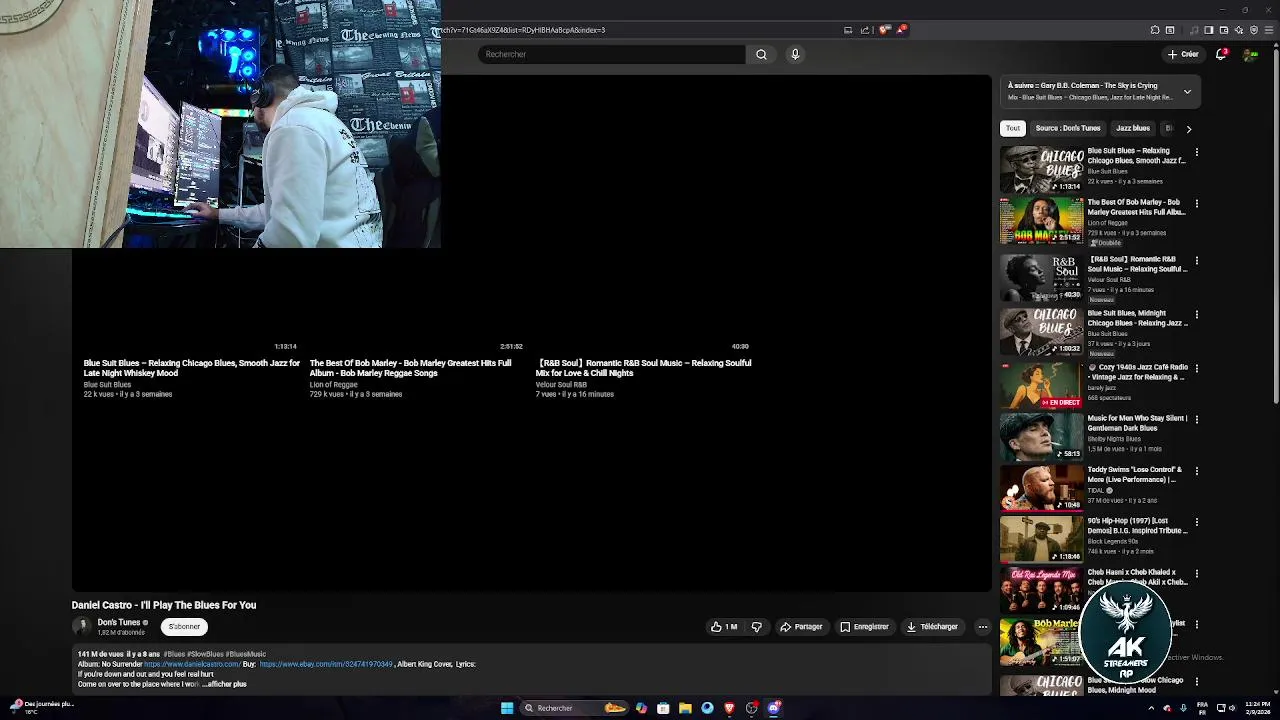
Task: Expand description with ...afficher plus
Action: point(225,684)
